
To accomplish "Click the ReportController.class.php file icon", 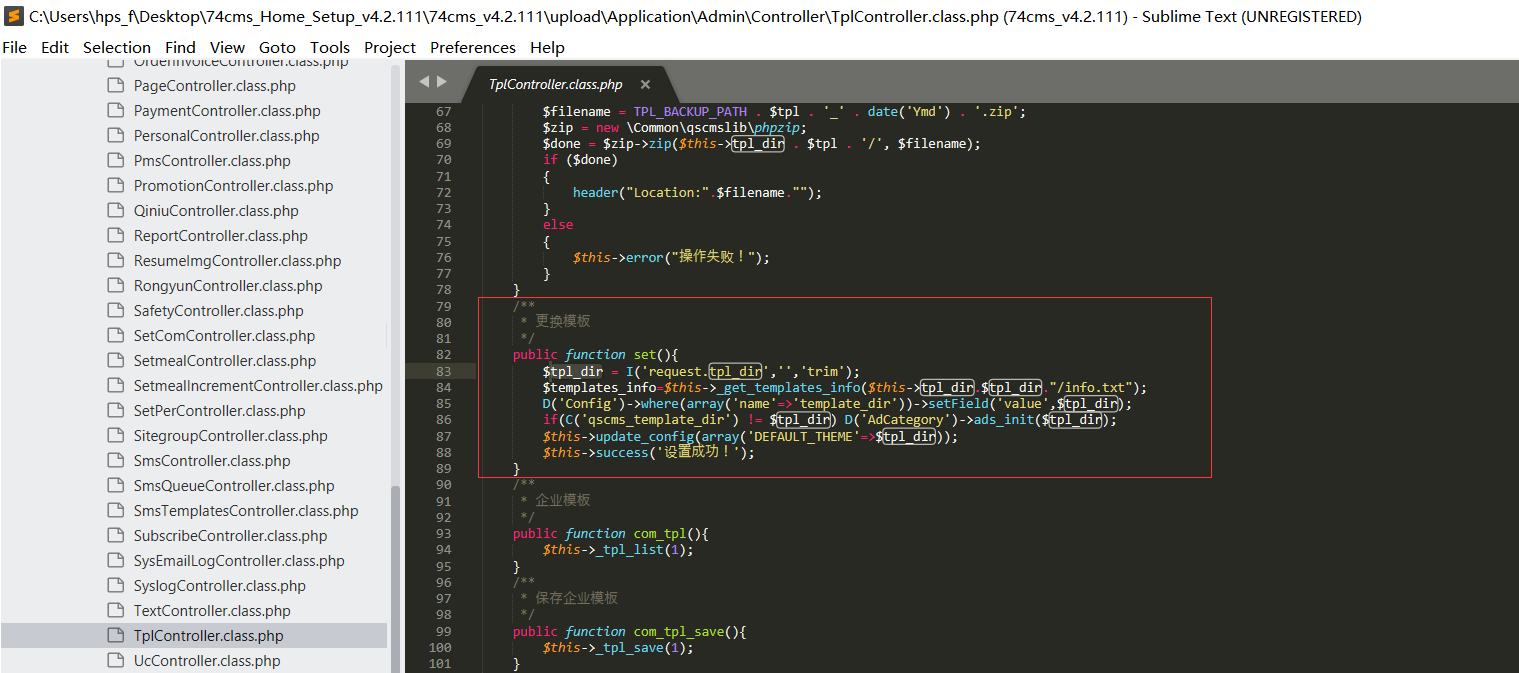I will pyautogui.click(x=115, y=235).
